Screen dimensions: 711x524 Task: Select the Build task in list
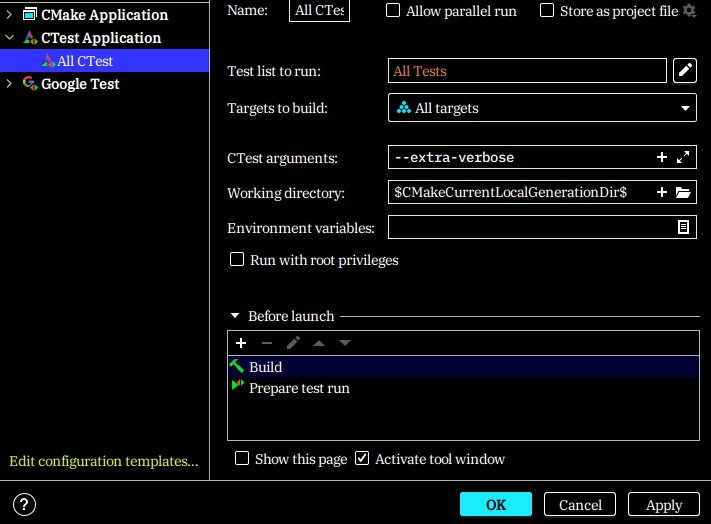pyautogui.click(x=266, y=367)
